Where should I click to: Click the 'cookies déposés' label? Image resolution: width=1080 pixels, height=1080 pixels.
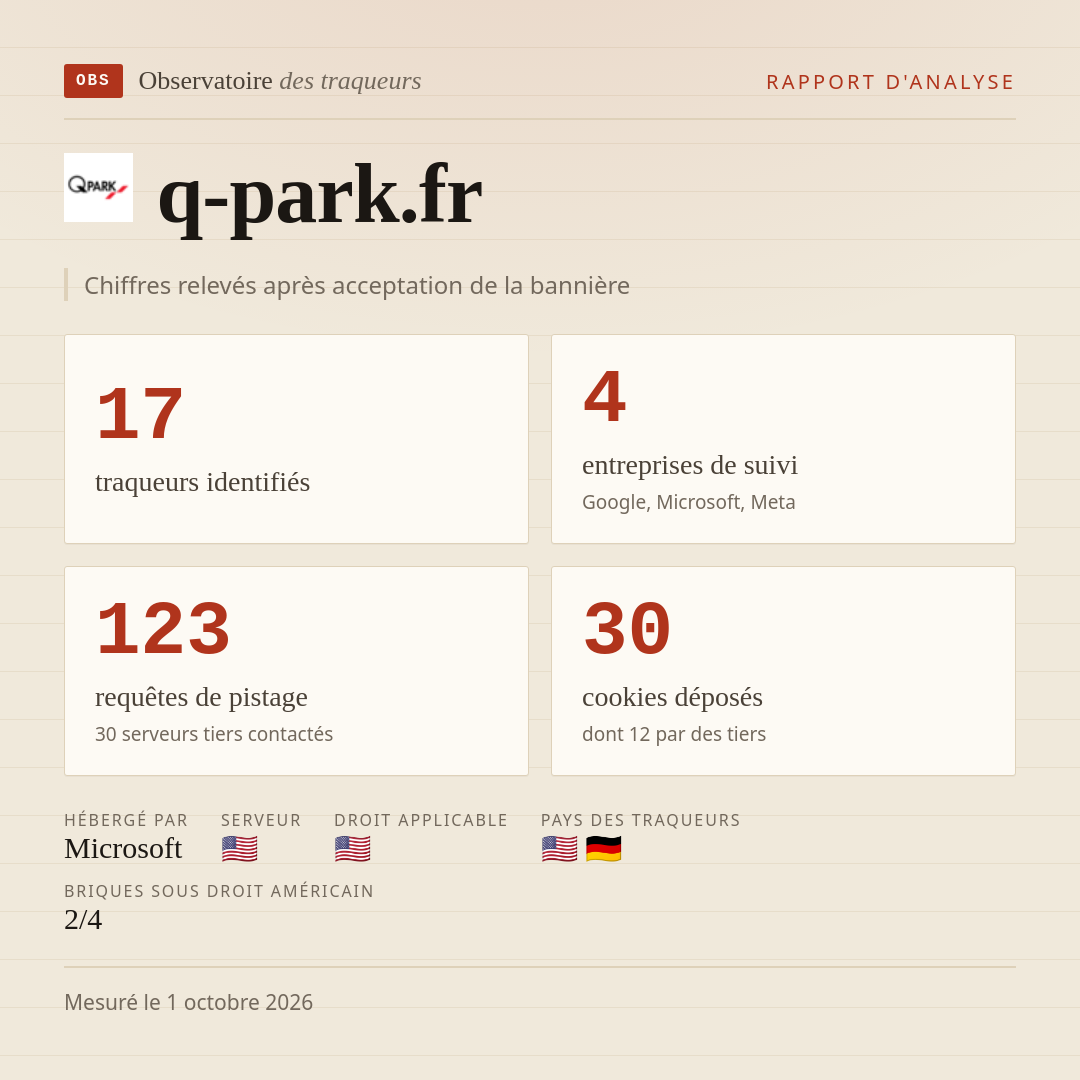pos(672,697)
